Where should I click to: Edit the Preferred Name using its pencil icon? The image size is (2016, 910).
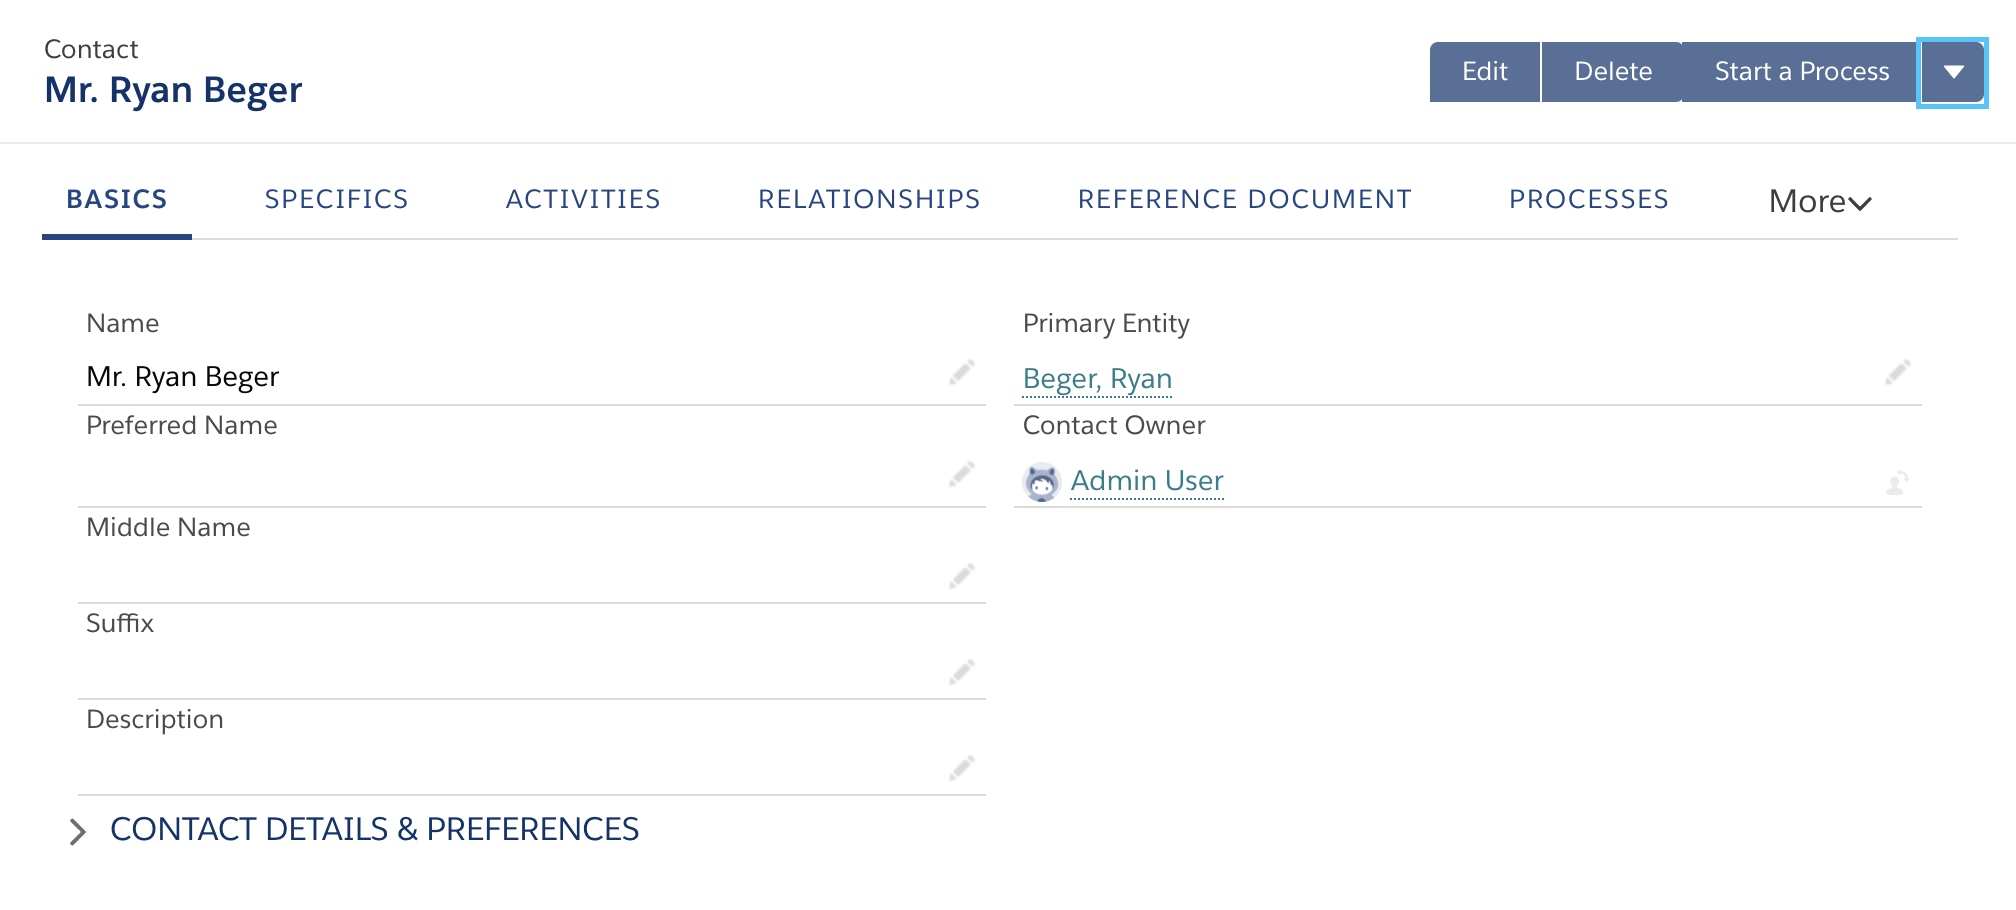(963, 474)
